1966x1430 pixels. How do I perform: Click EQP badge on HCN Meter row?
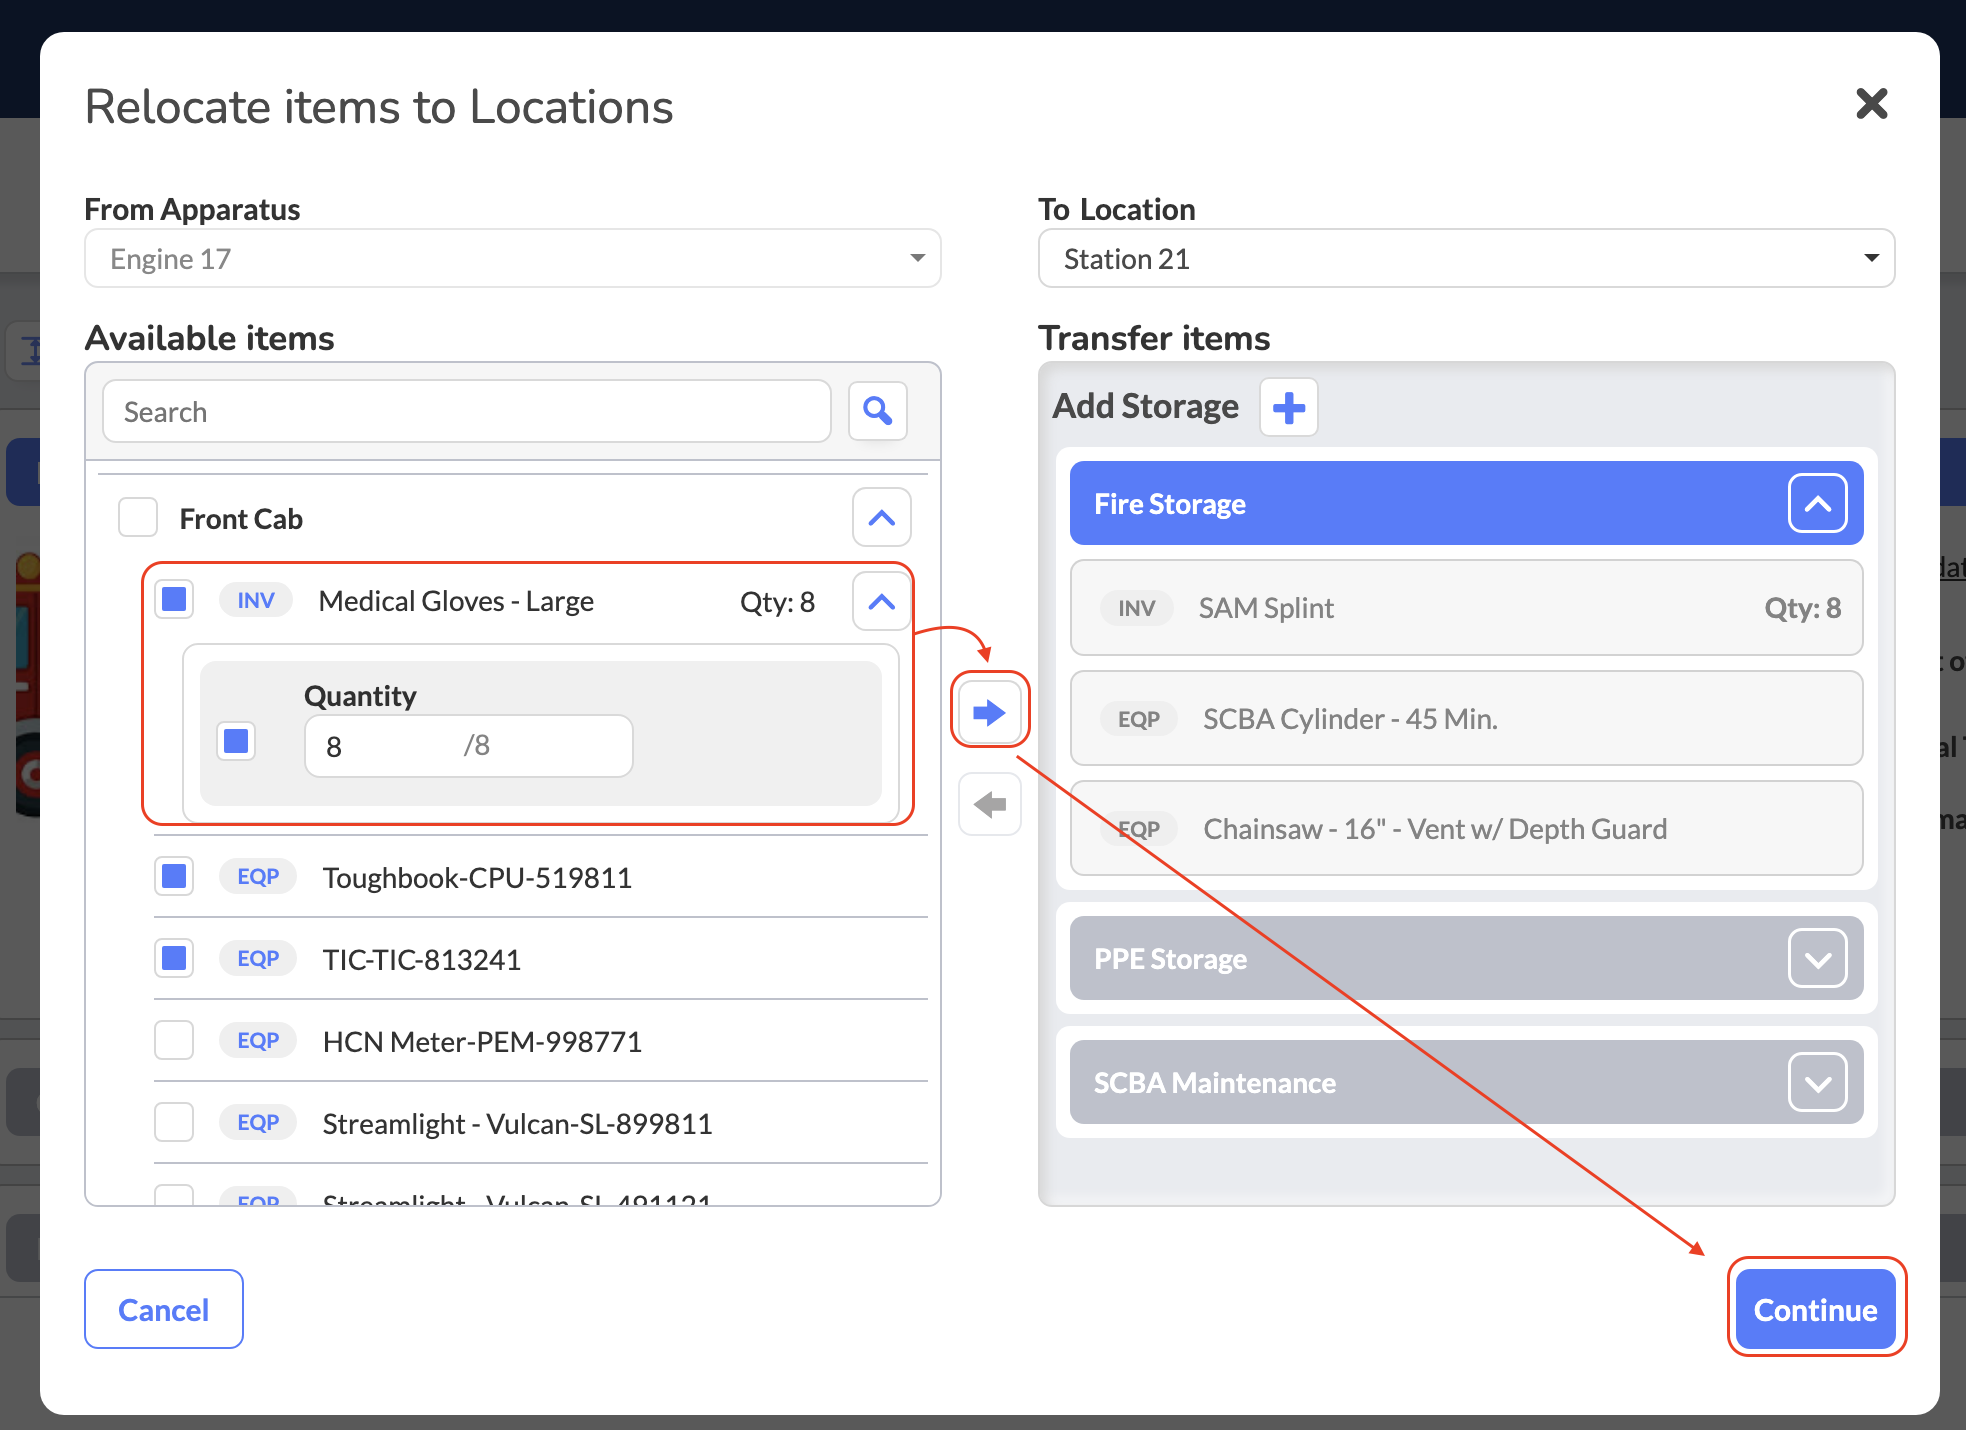pos(258,1041)
